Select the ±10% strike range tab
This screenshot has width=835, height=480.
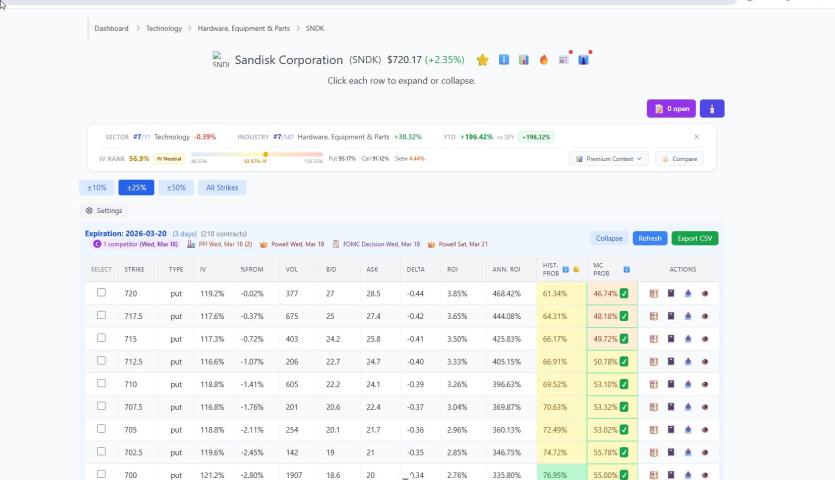pyautogui.click(x=97, y=188)
